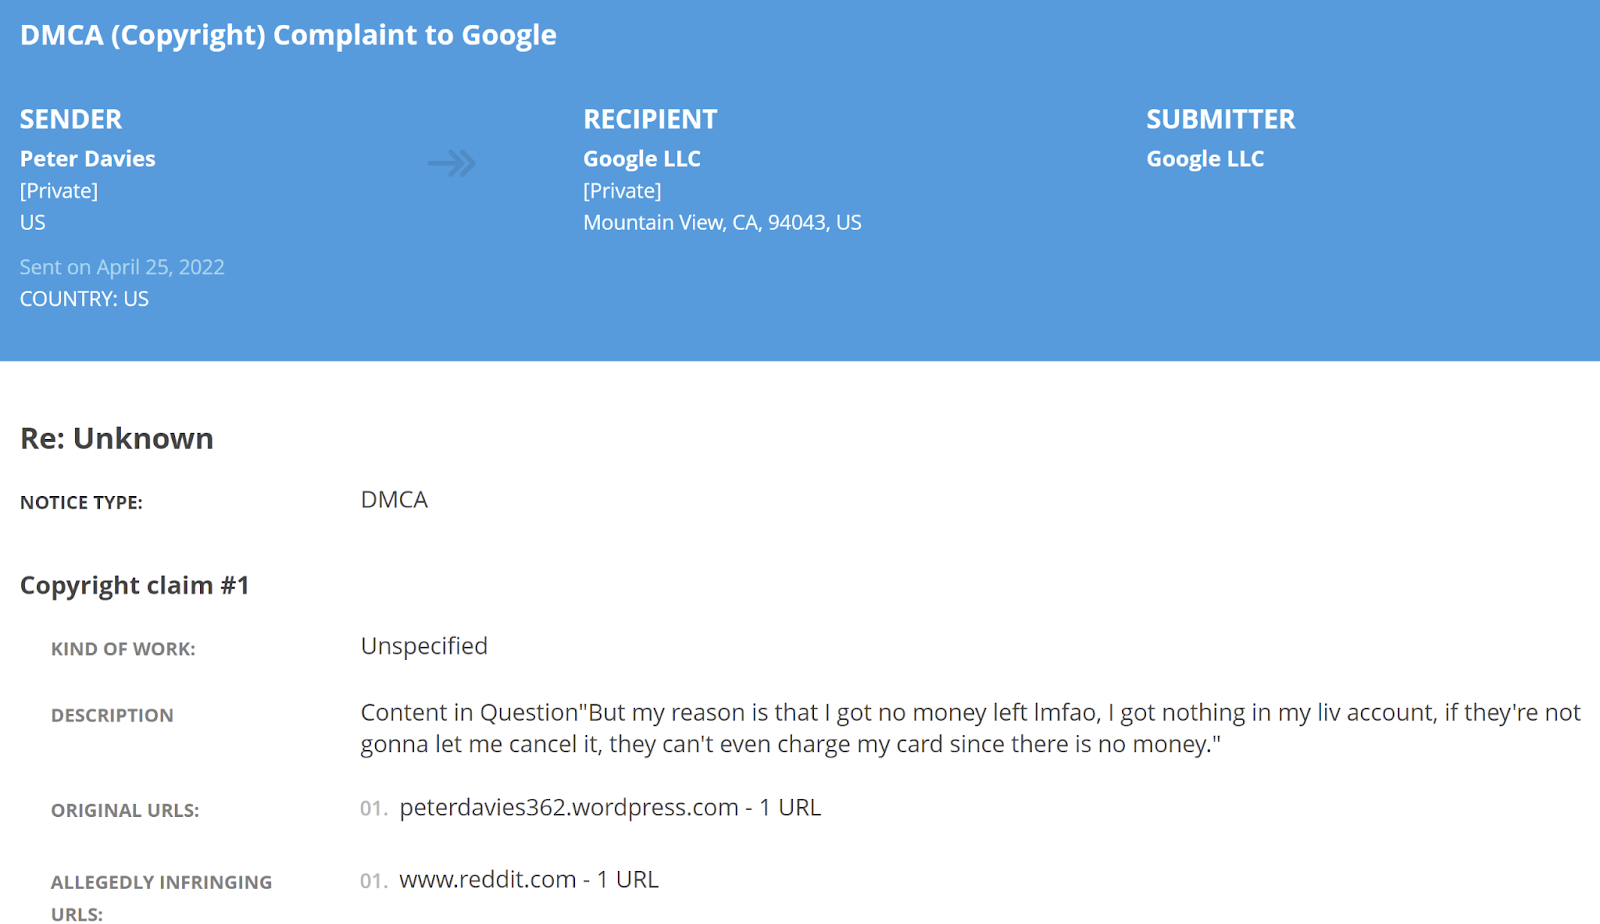This screenshot has width=1600, height=924.
Task: Click the SENDER heading
Action: [71, 119]
